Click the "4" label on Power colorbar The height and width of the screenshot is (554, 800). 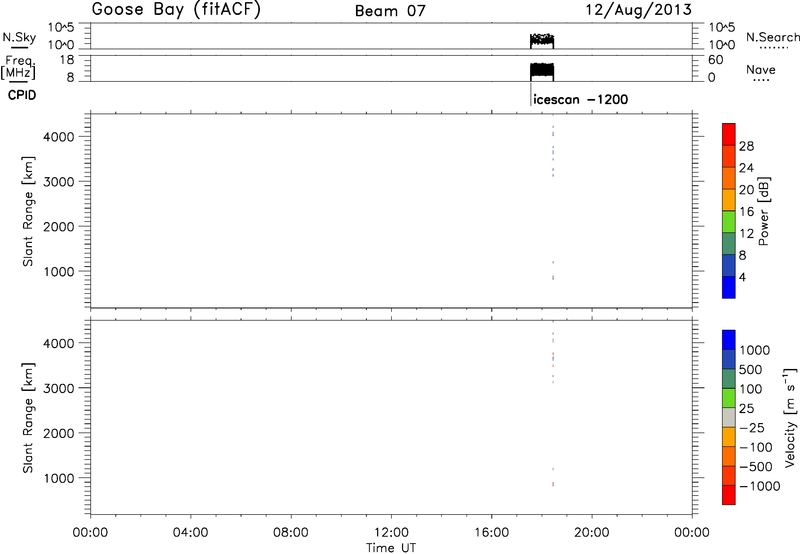point(742,278)
